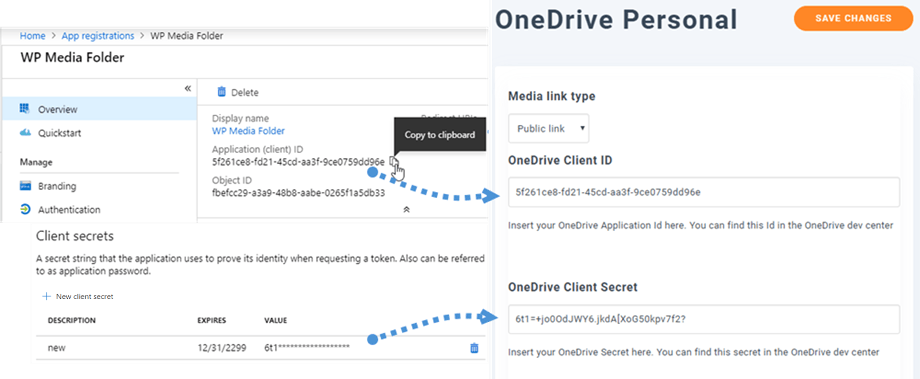Image resolution: width=920 pixels, height=379 pixels.
Task: Open Quickstart in the sidebar
Action: click(x=60, y=133)
